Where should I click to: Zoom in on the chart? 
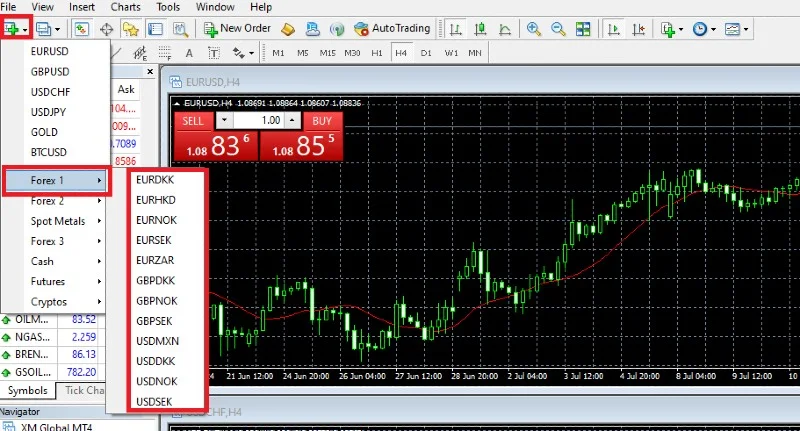534,29
